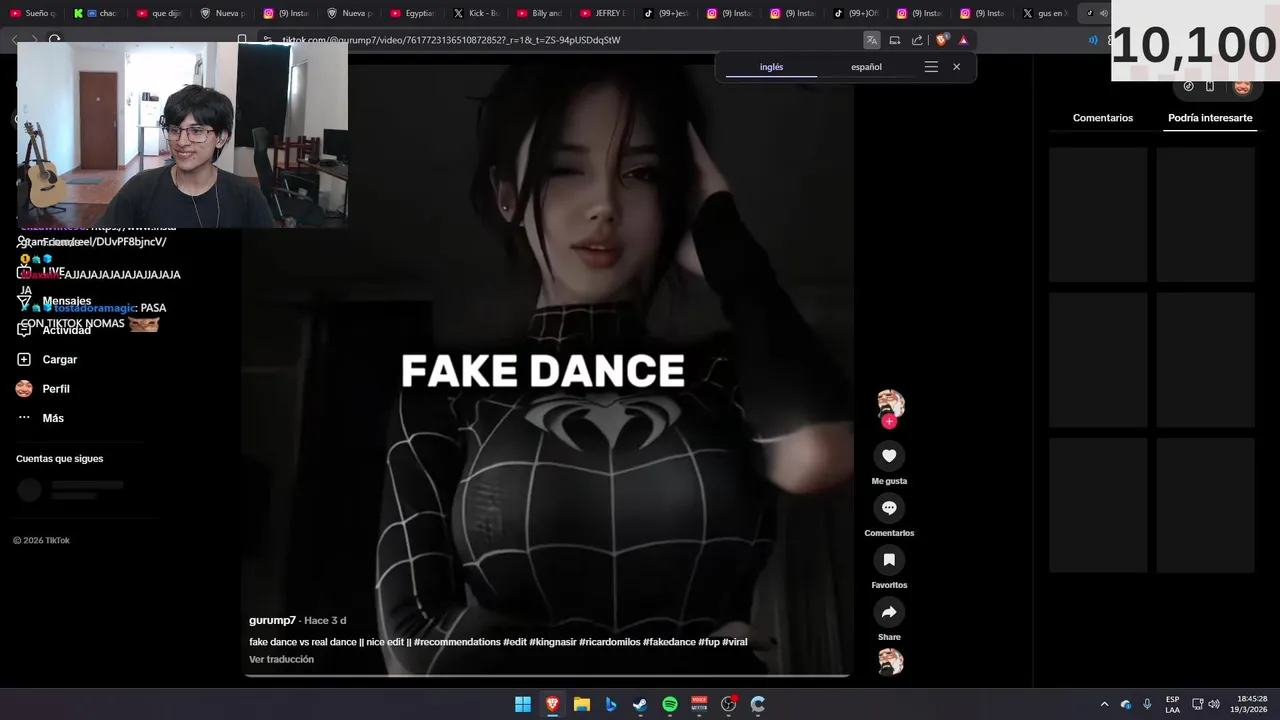This screenshot has height=720, width=1280.
Task: Select español in translation popup
Action: click(866, 67)
